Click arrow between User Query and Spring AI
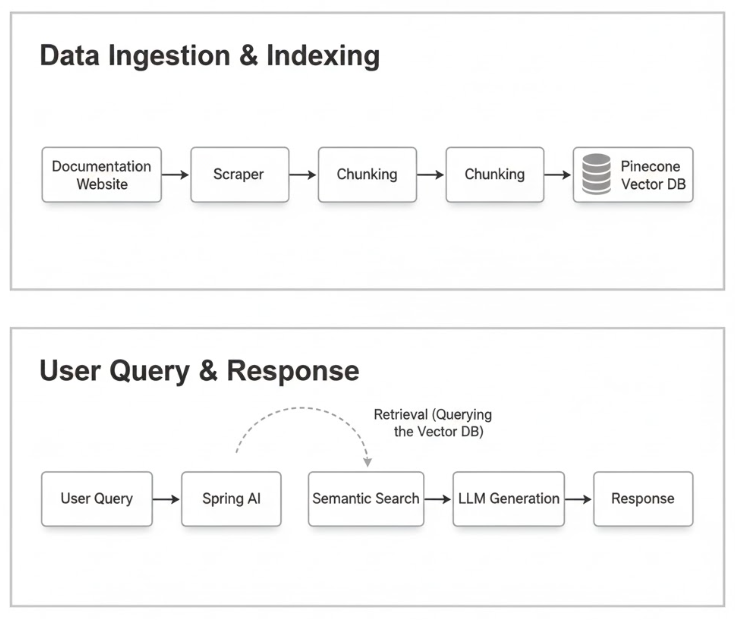The width and height of the screenshot is (735, 620). point(166,499)
